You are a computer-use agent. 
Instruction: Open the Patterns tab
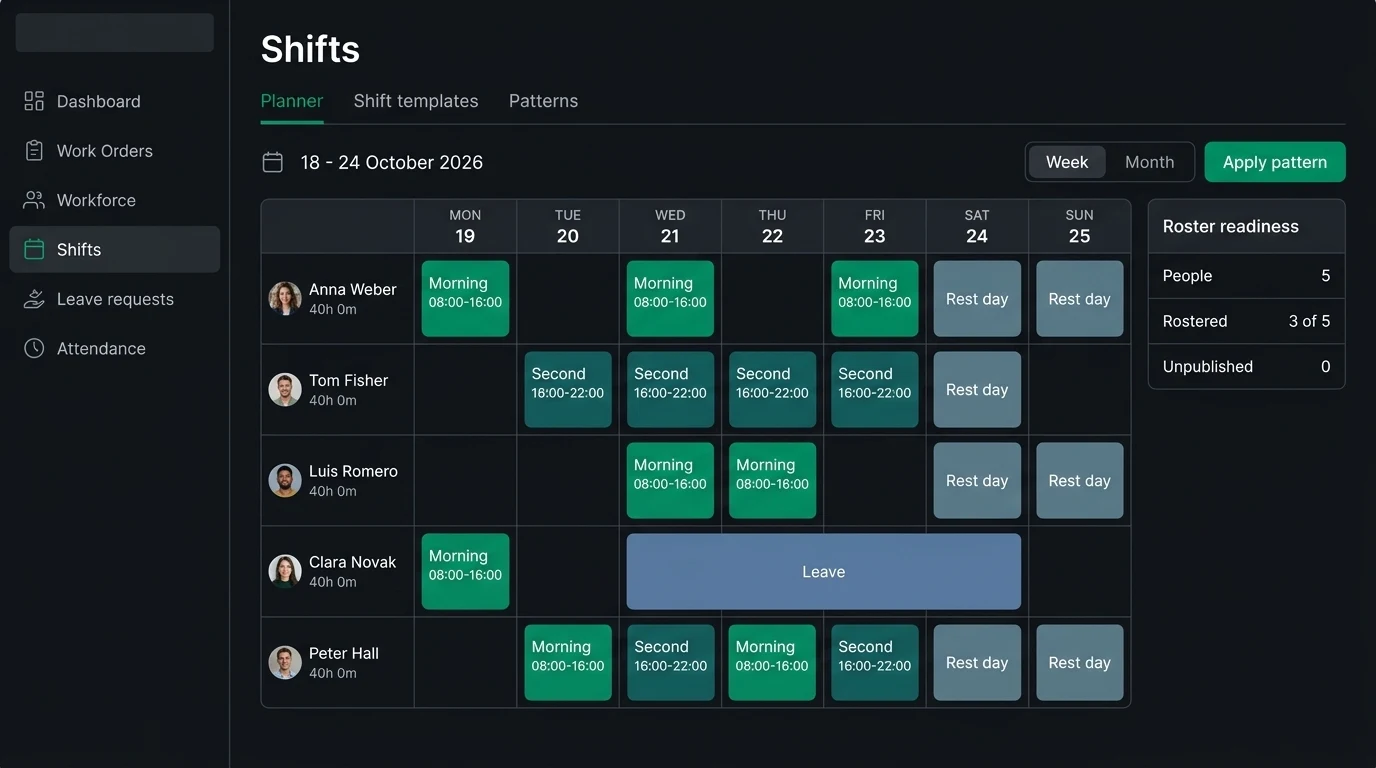pyautogui.click(x=543, y=101)
